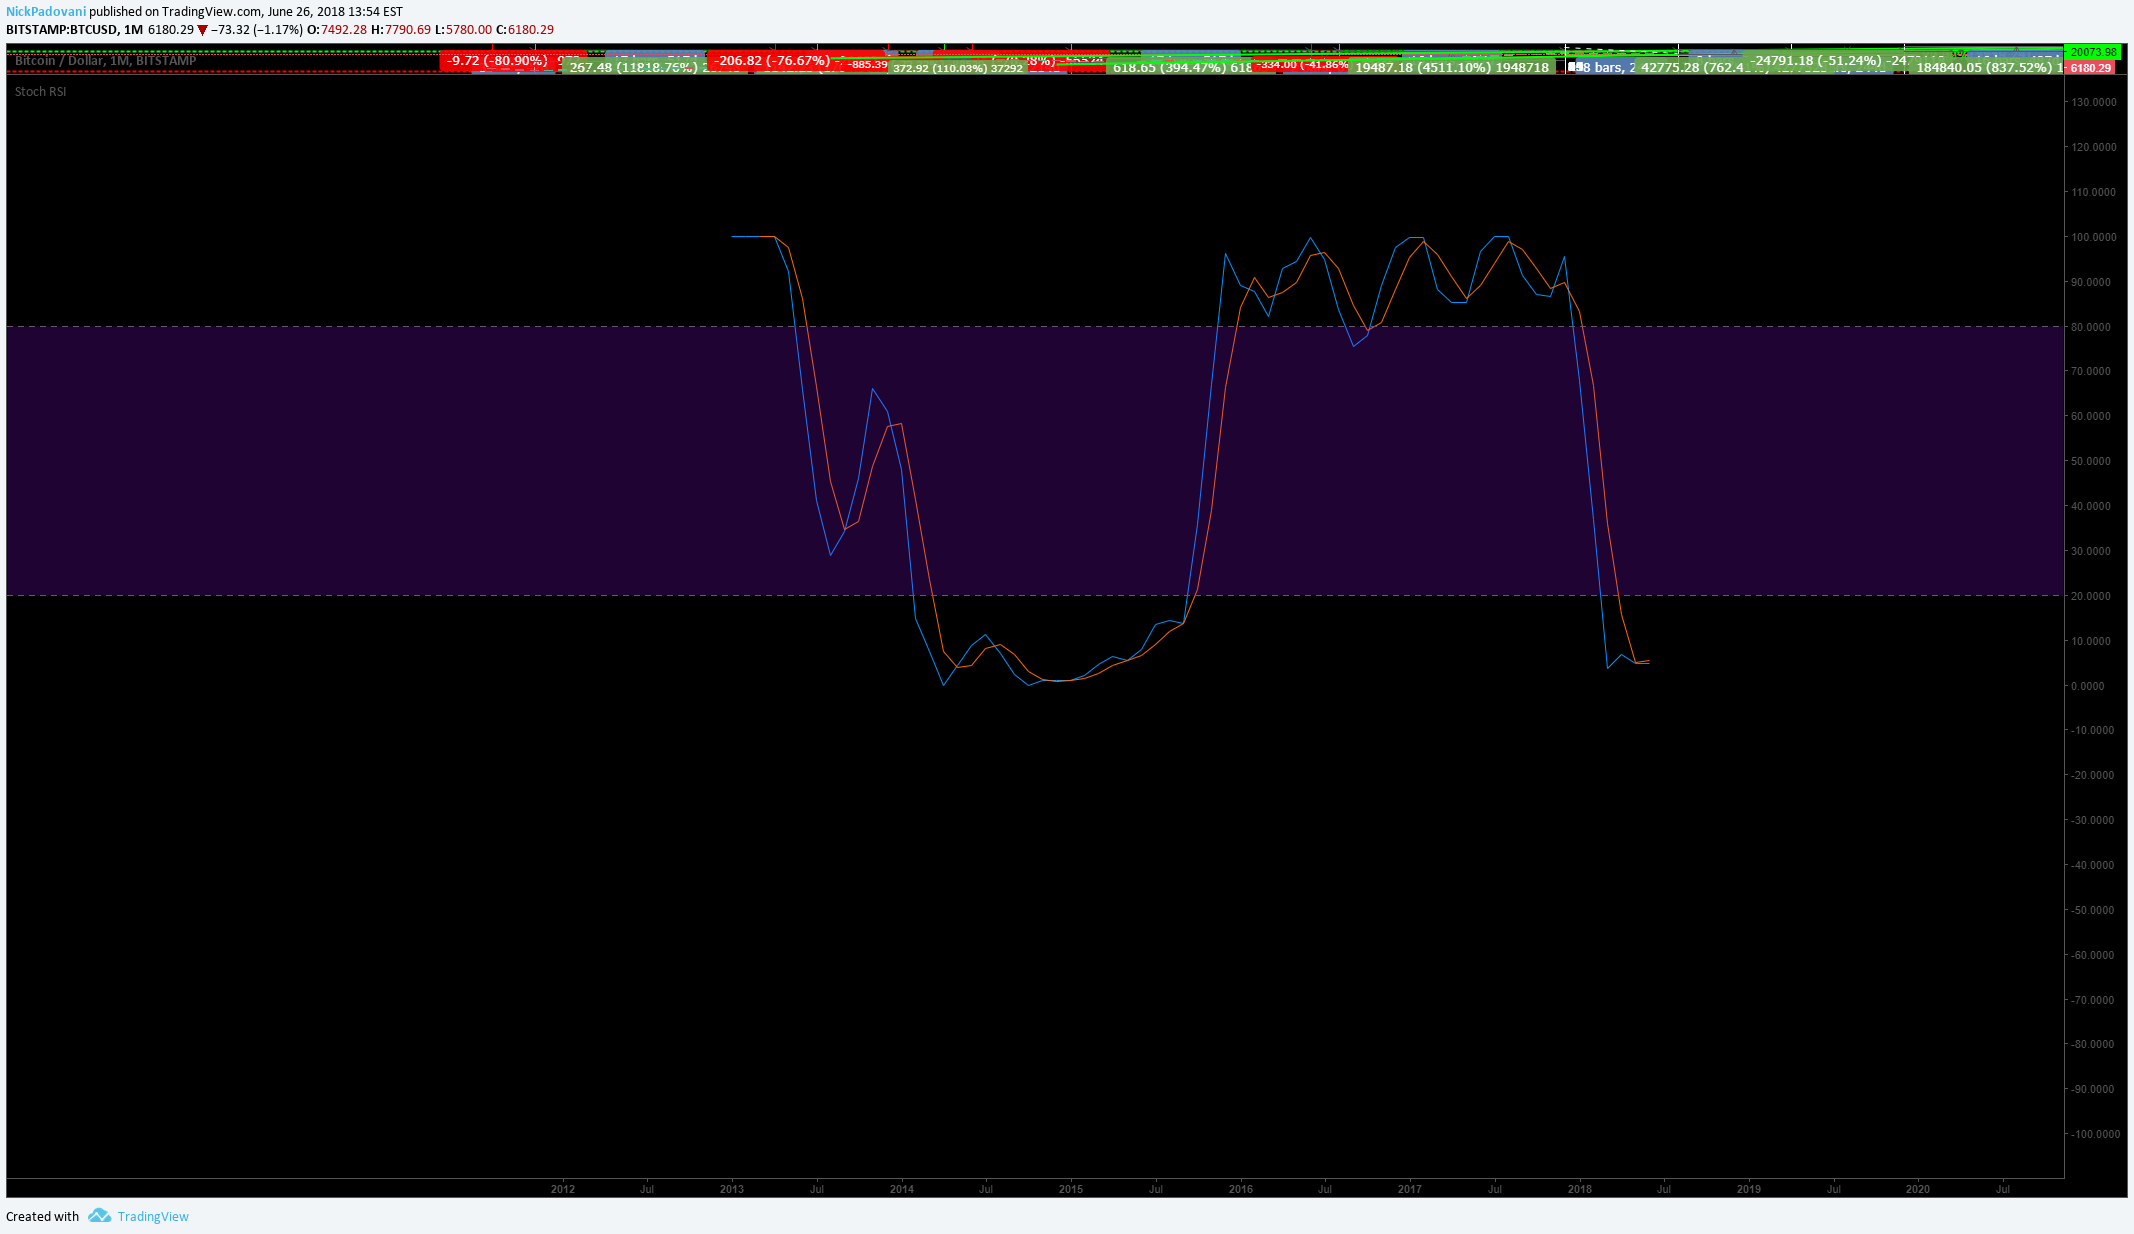
Task: Select the BITSTAMP:BTCUSD symbol text
Action: point(62,30)
